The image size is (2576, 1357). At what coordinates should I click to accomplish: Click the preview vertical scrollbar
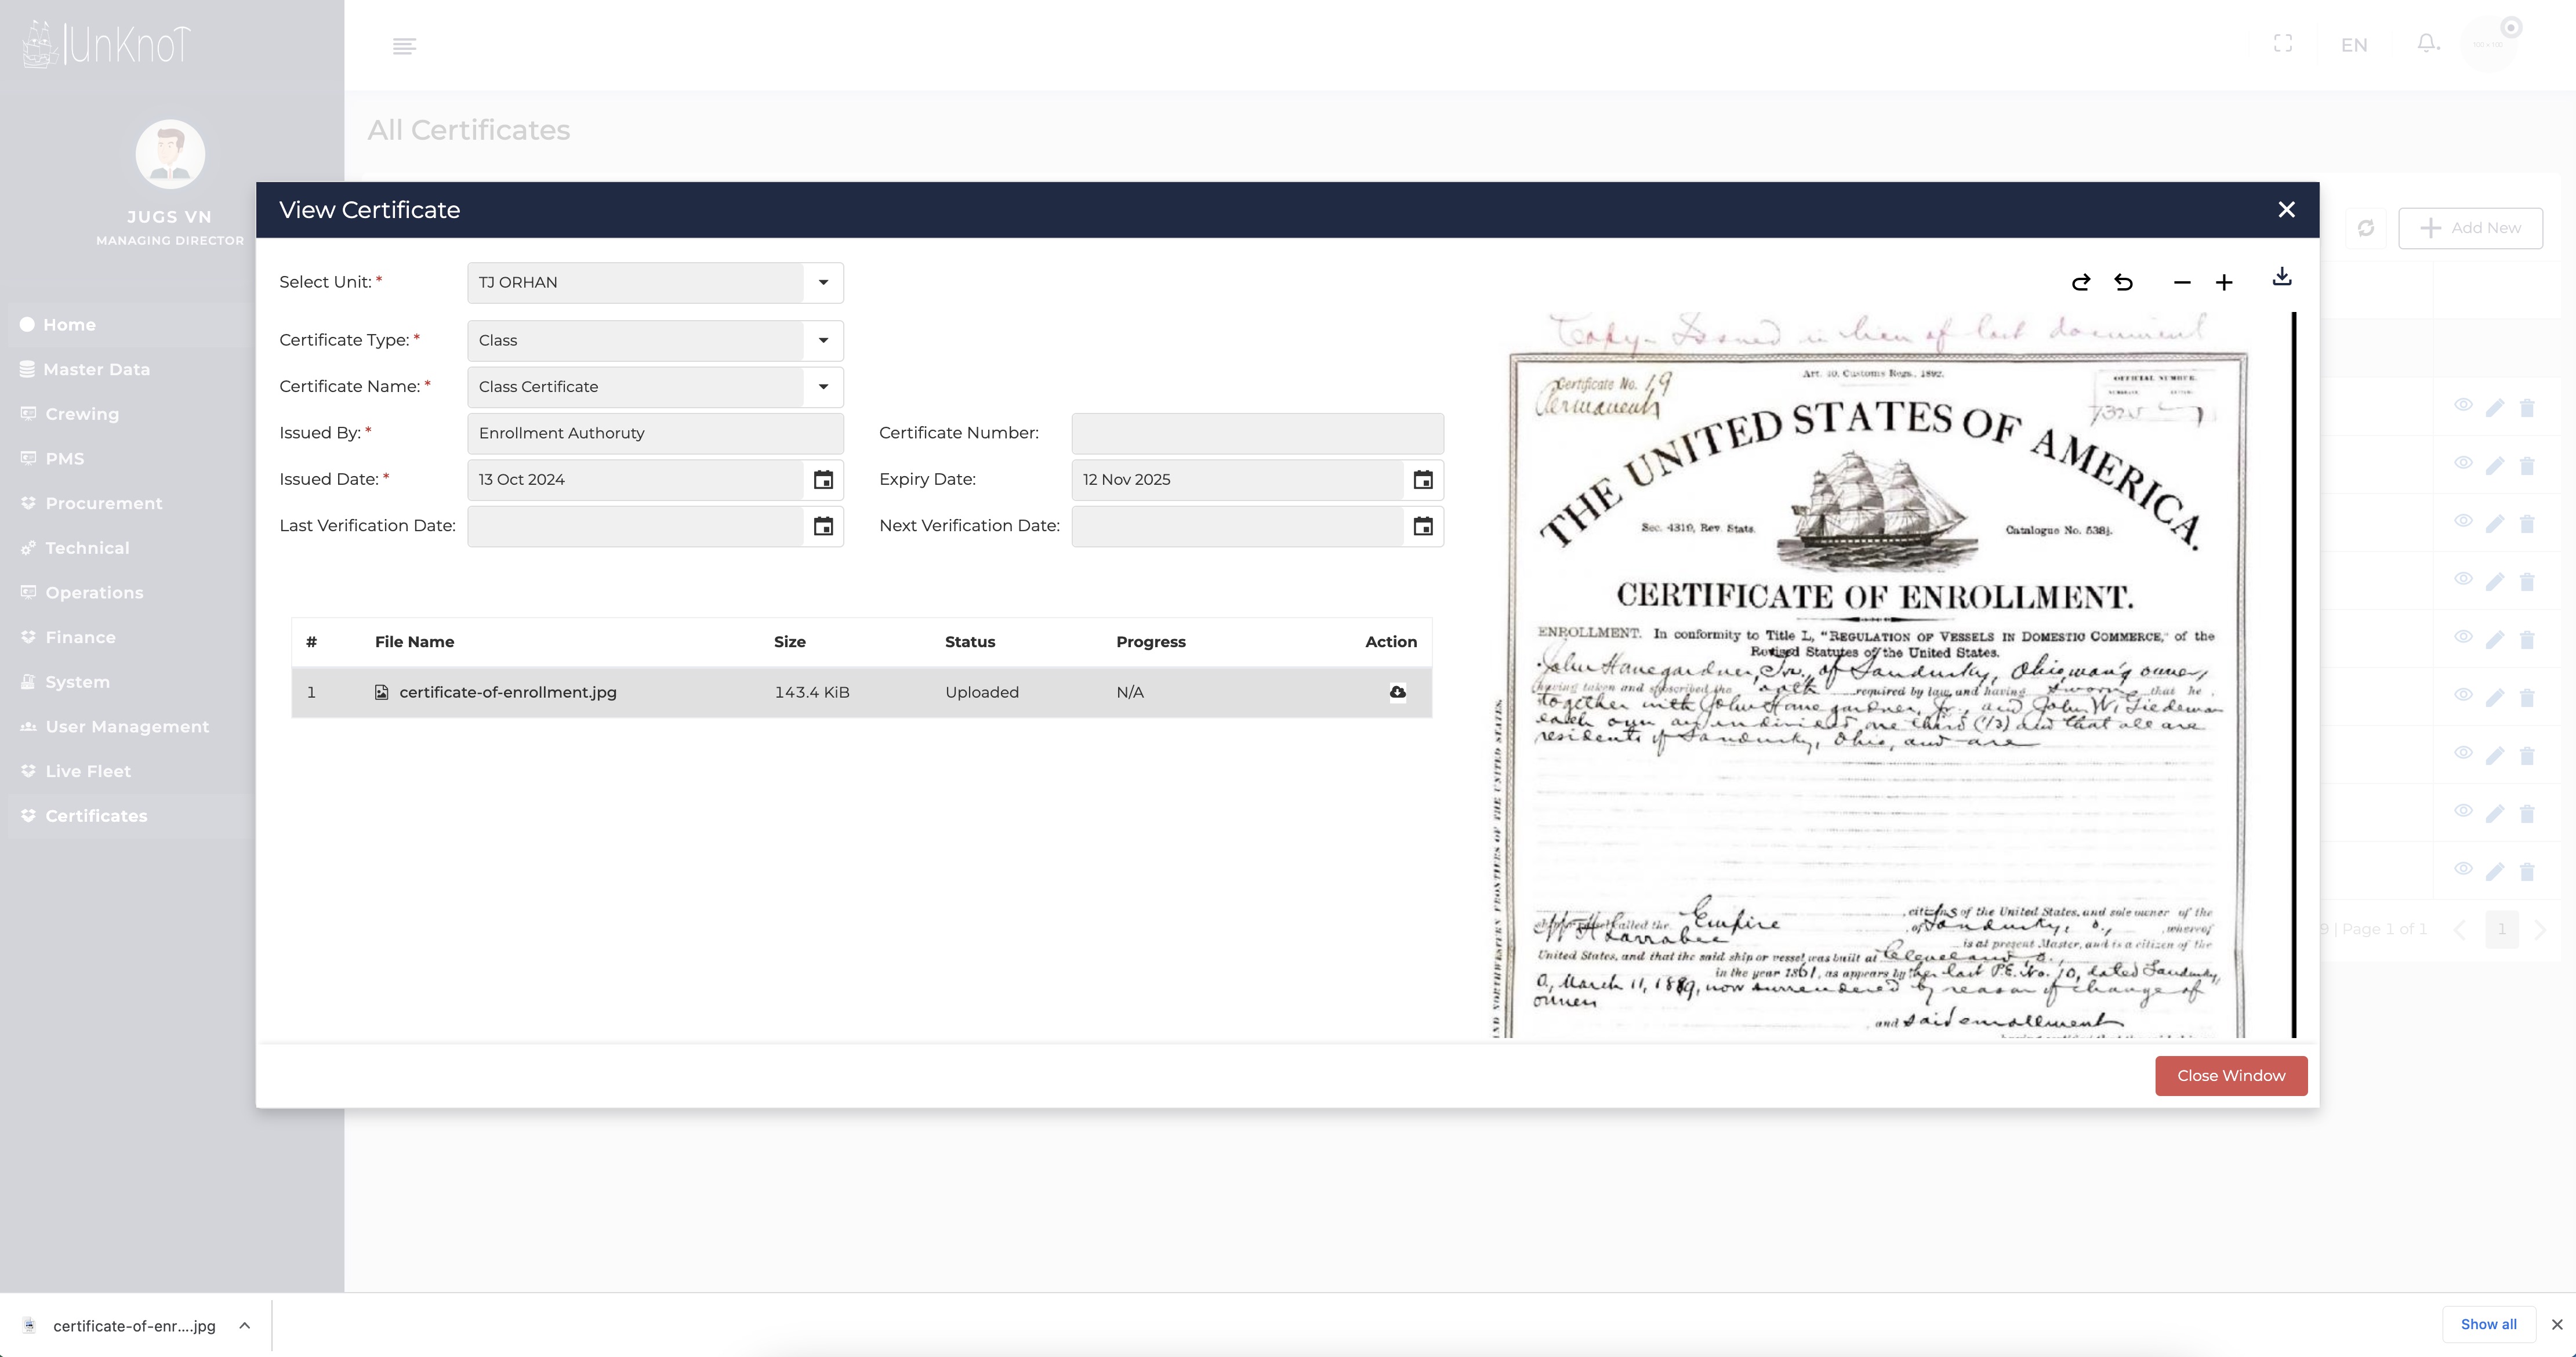click(2293, 675)
